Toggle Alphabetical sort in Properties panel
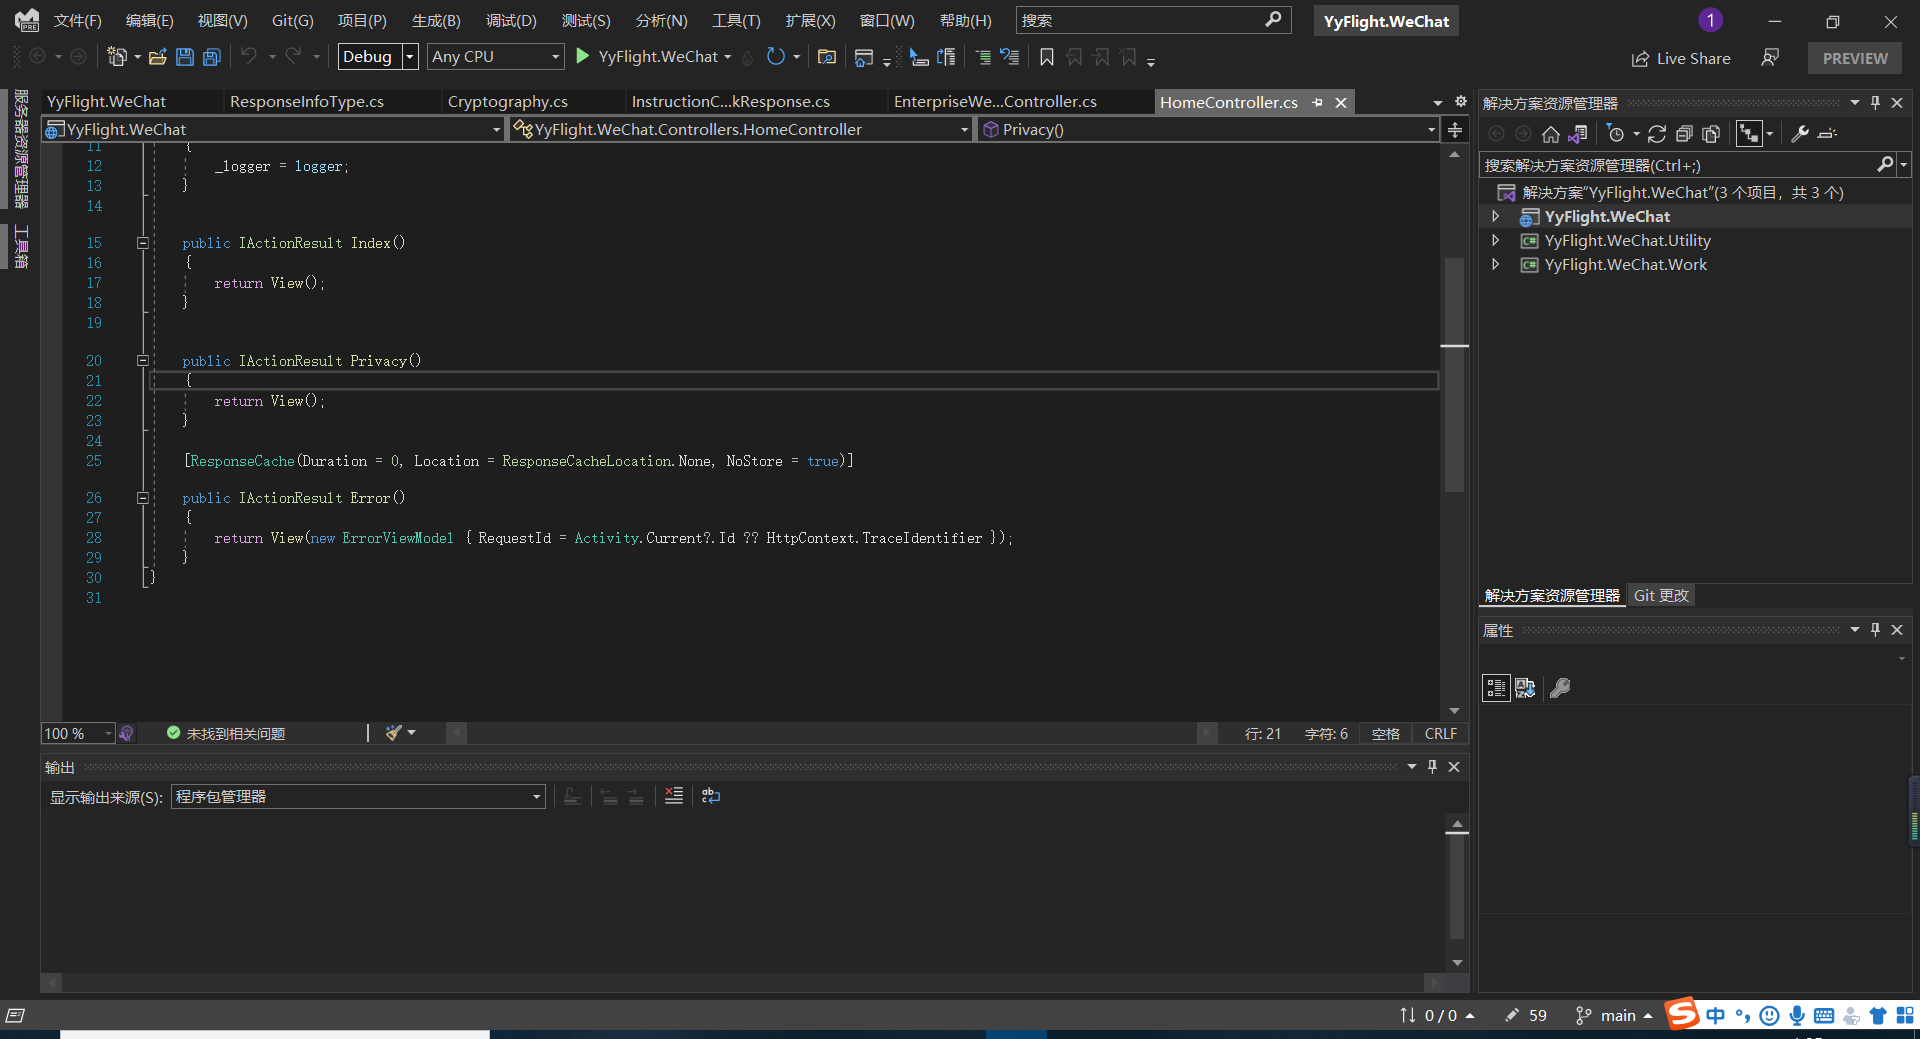Viewport: 1920px width, 1039px height. 1525,688
